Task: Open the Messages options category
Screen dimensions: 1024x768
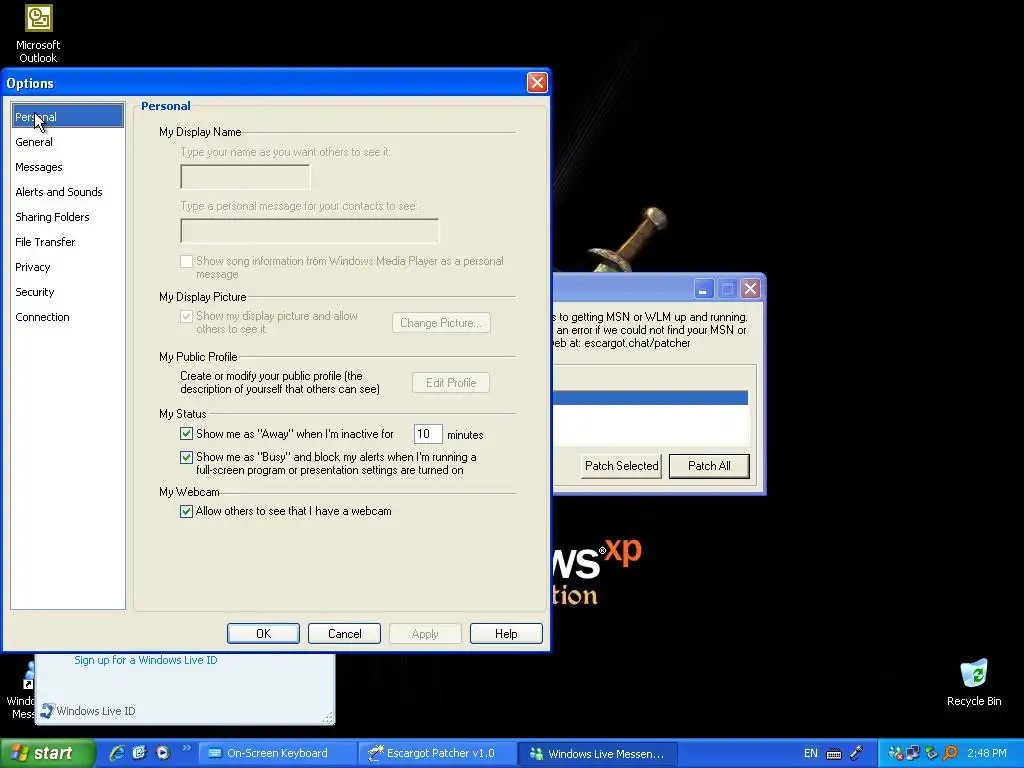Action: [68, 167]
